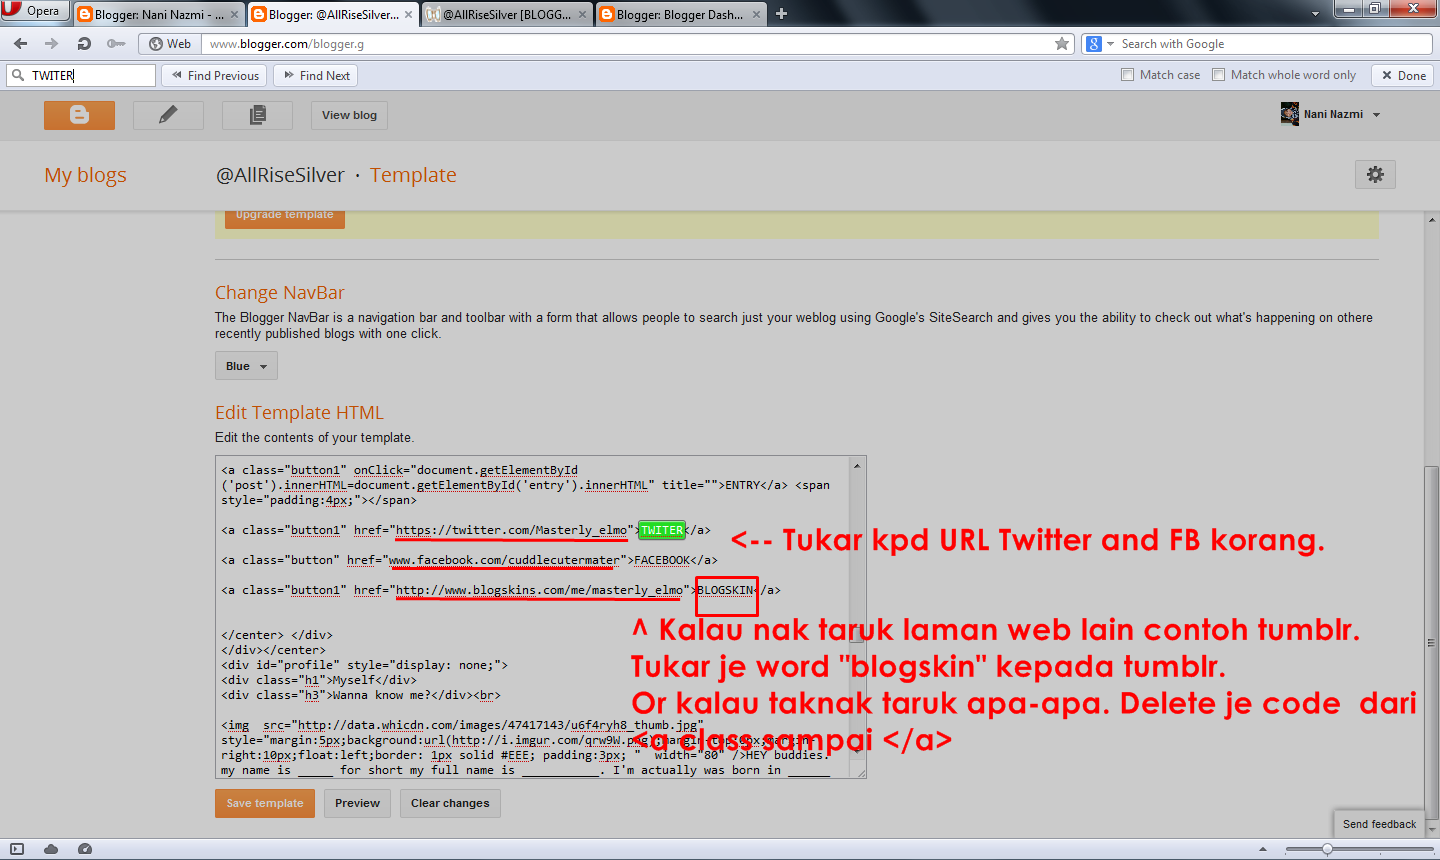Click Find Previous button
This screenshot has width=1440, height=860.
215,75
